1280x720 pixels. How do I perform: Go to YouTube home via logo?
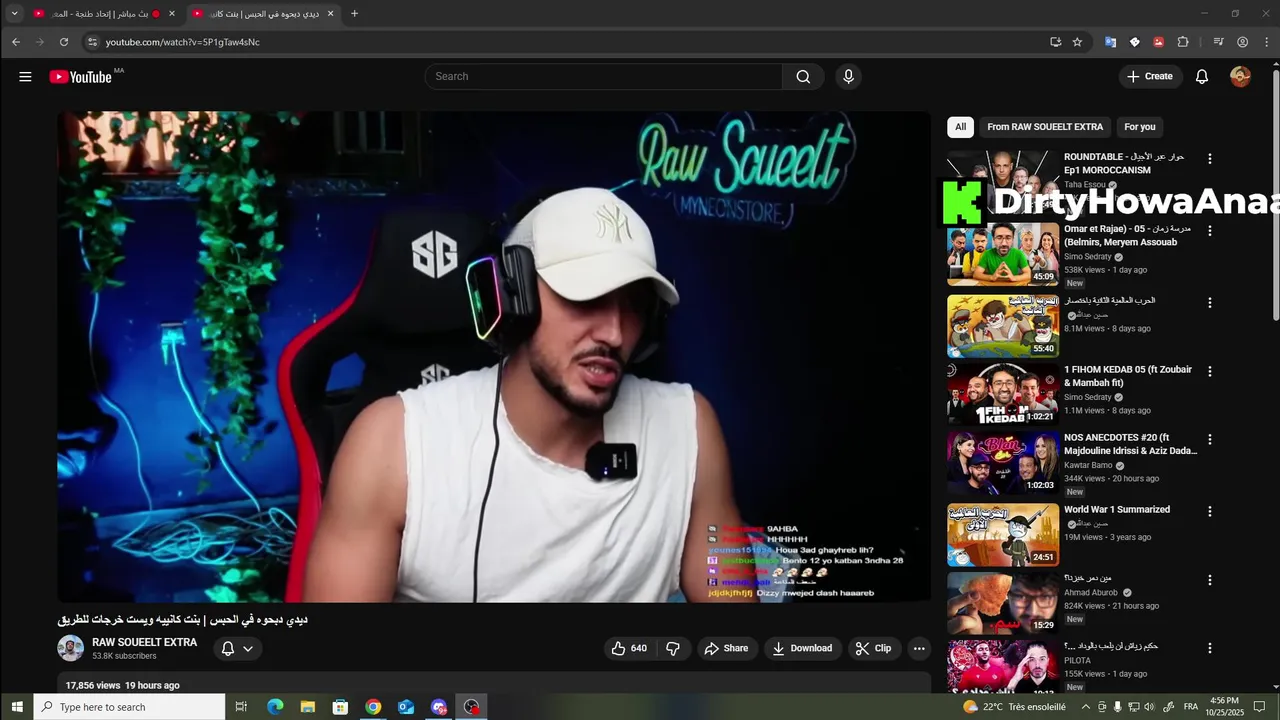pyautogui.click(x=81, y=77)
